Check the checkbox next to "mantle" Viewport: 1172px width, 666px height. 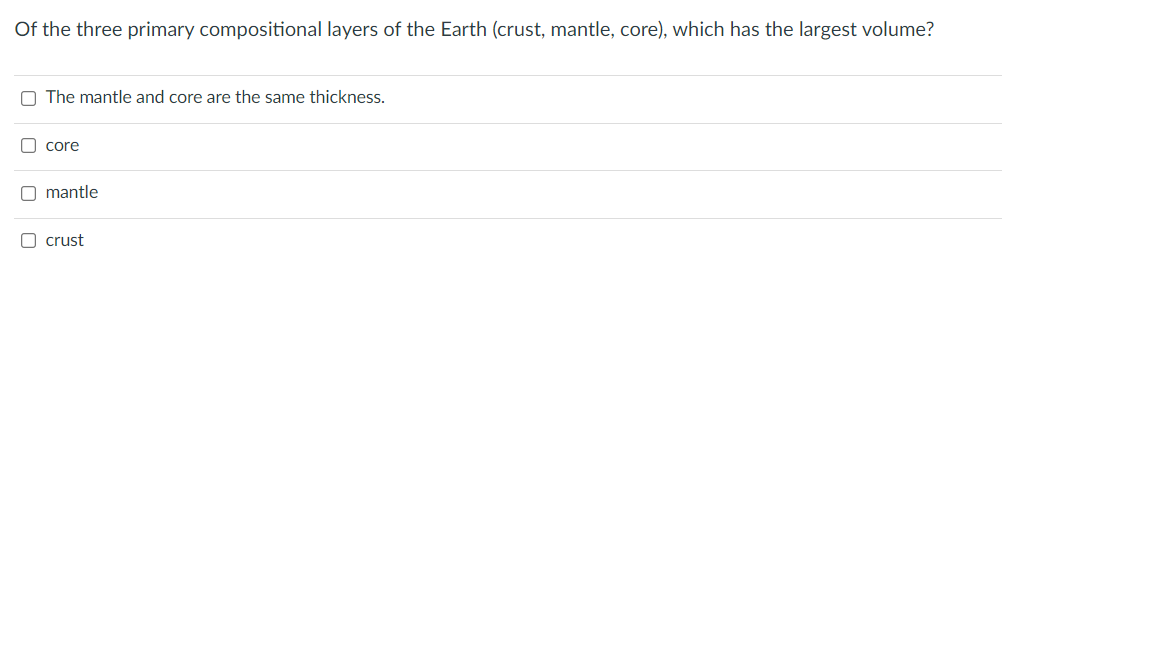[x=28, y=193]
